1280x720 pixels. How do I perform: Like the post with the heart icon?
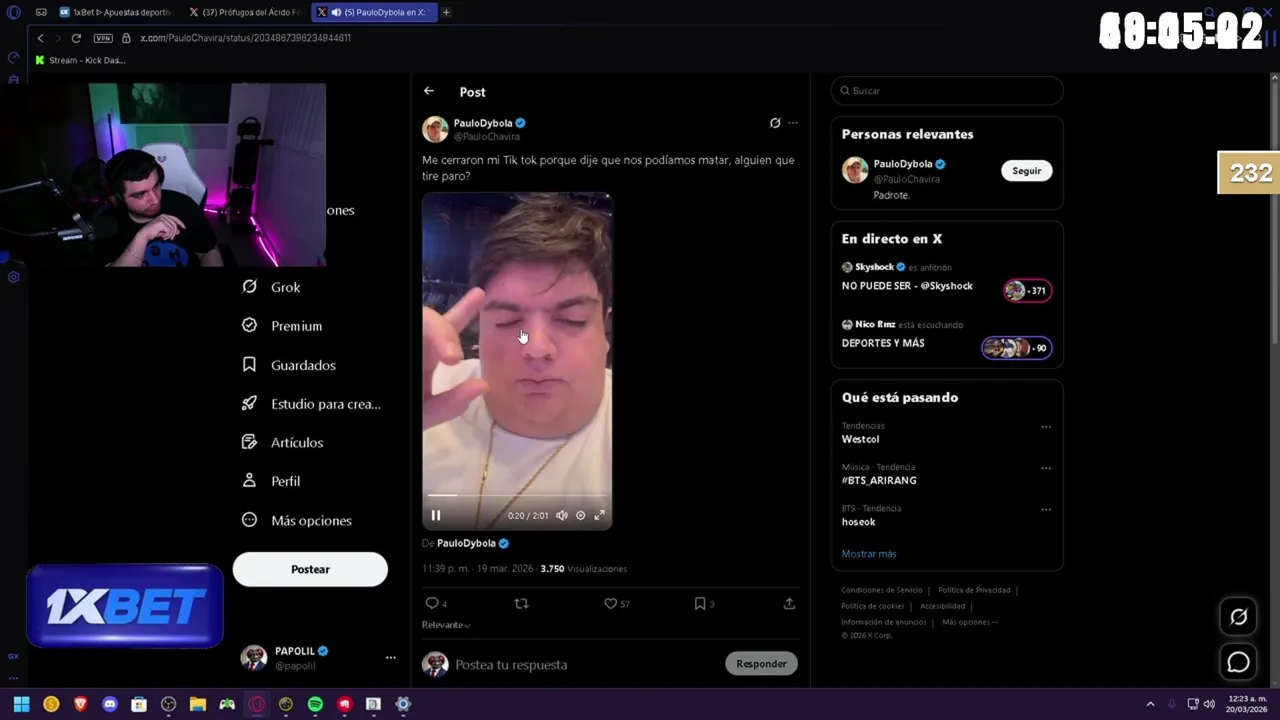tap(610, 603)
